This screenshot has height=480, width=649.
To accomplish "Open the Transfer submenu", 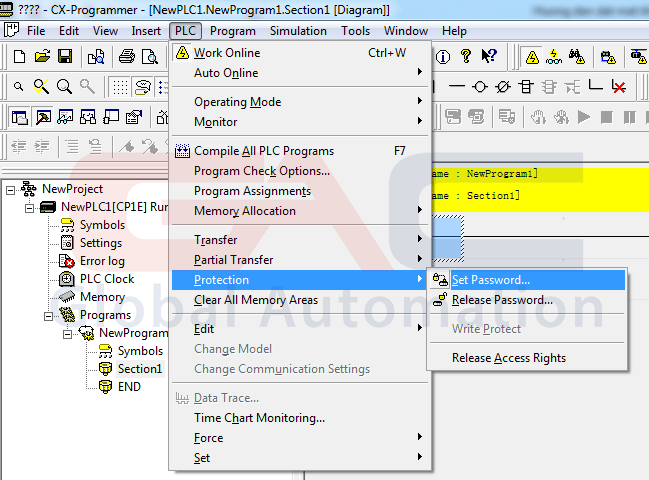I will [x=300, y=240].
